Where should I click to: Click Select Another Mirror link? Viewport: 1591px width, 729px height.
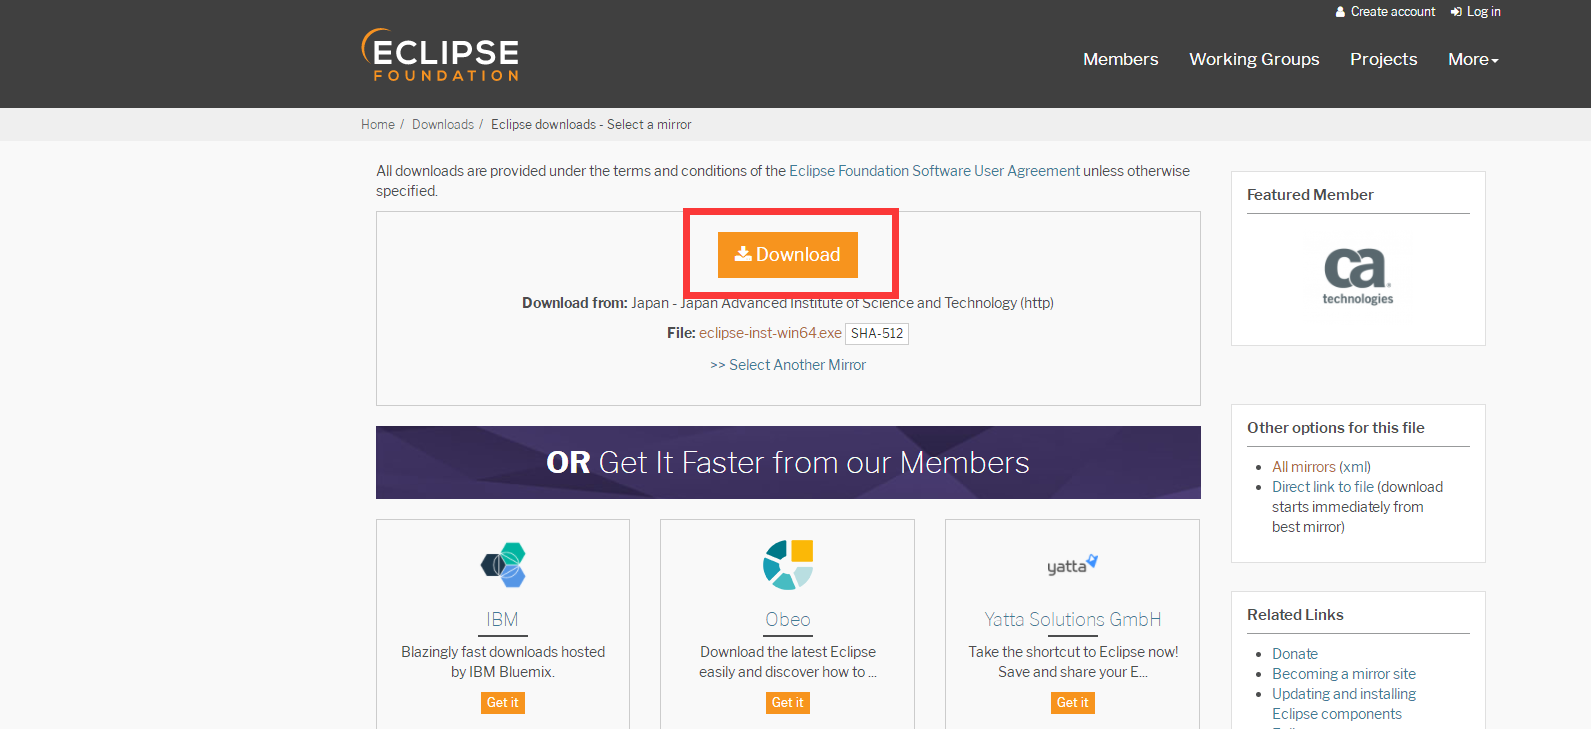[788, 365]
